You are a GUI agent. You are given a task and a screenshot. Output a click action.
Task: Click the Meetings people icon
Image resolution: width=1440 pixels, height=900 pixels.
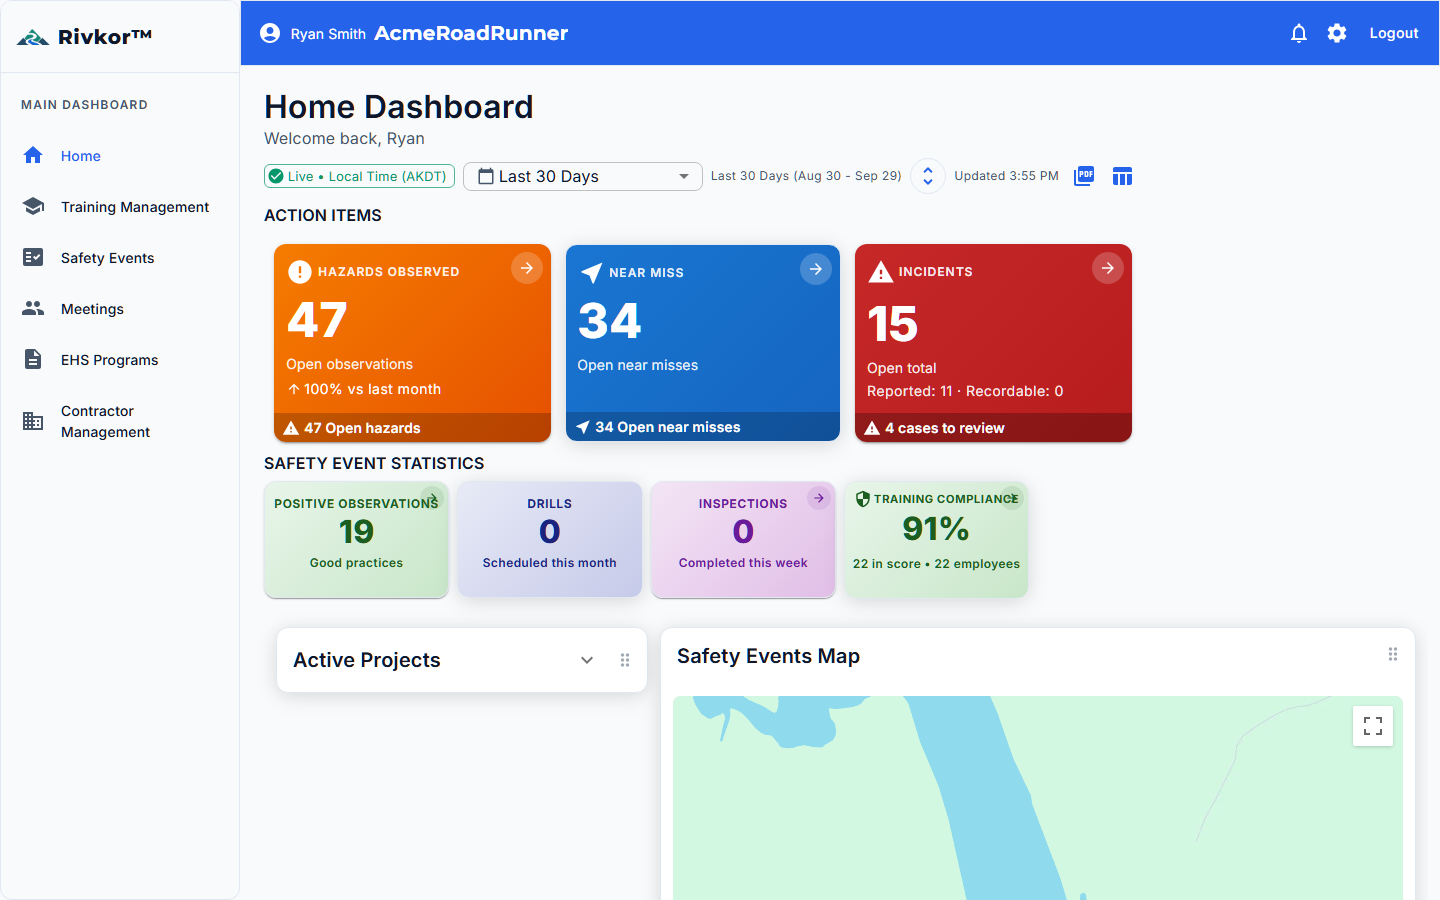[33, 308]
